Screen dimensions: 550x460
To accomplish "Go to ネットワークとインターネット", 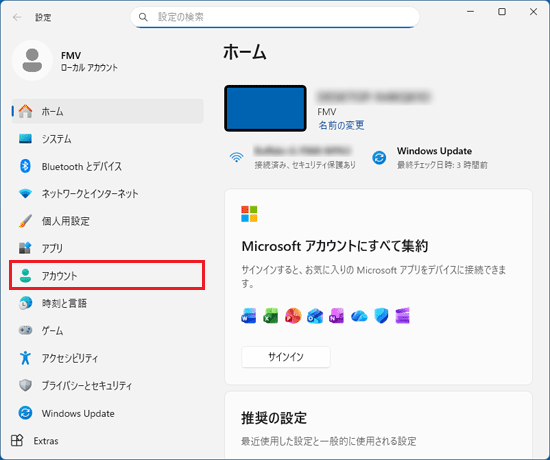I will pos(108,193).
